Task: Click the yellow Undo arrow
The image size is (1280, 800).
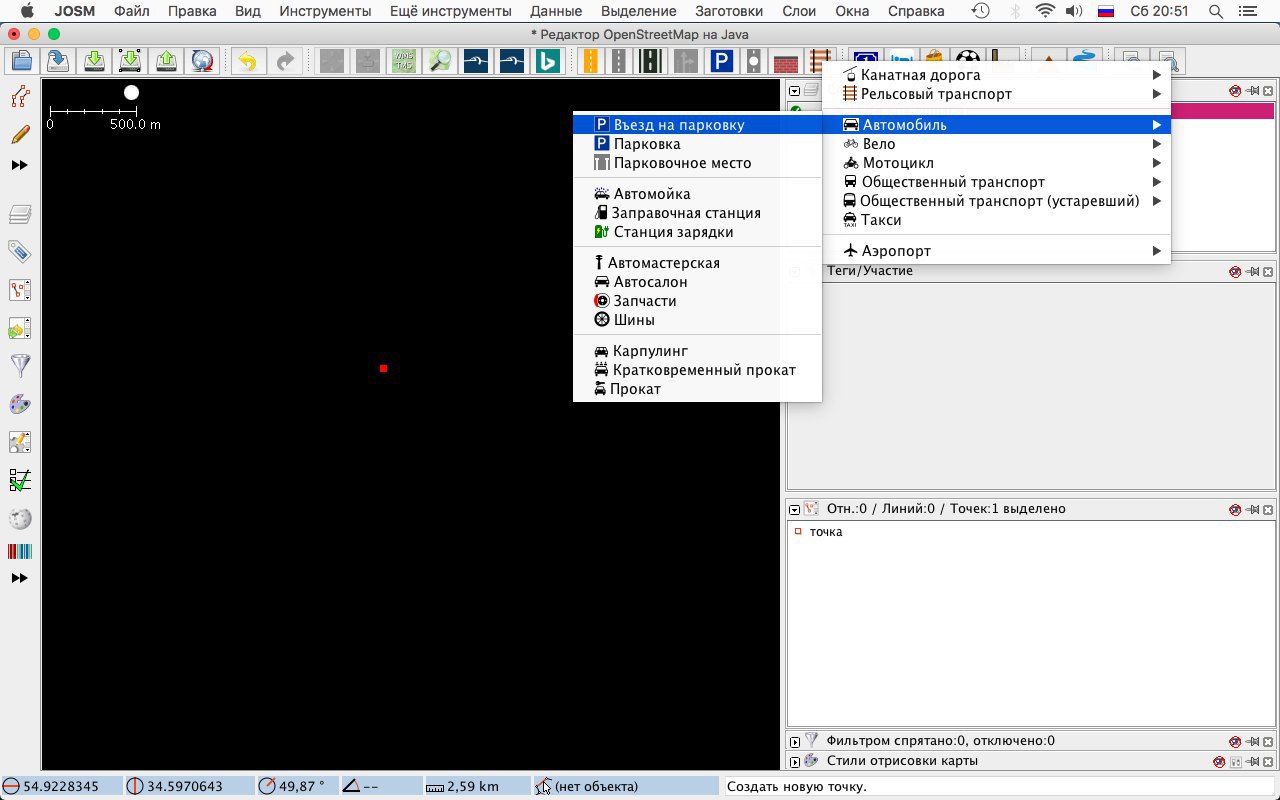Action: click(247, 61)
